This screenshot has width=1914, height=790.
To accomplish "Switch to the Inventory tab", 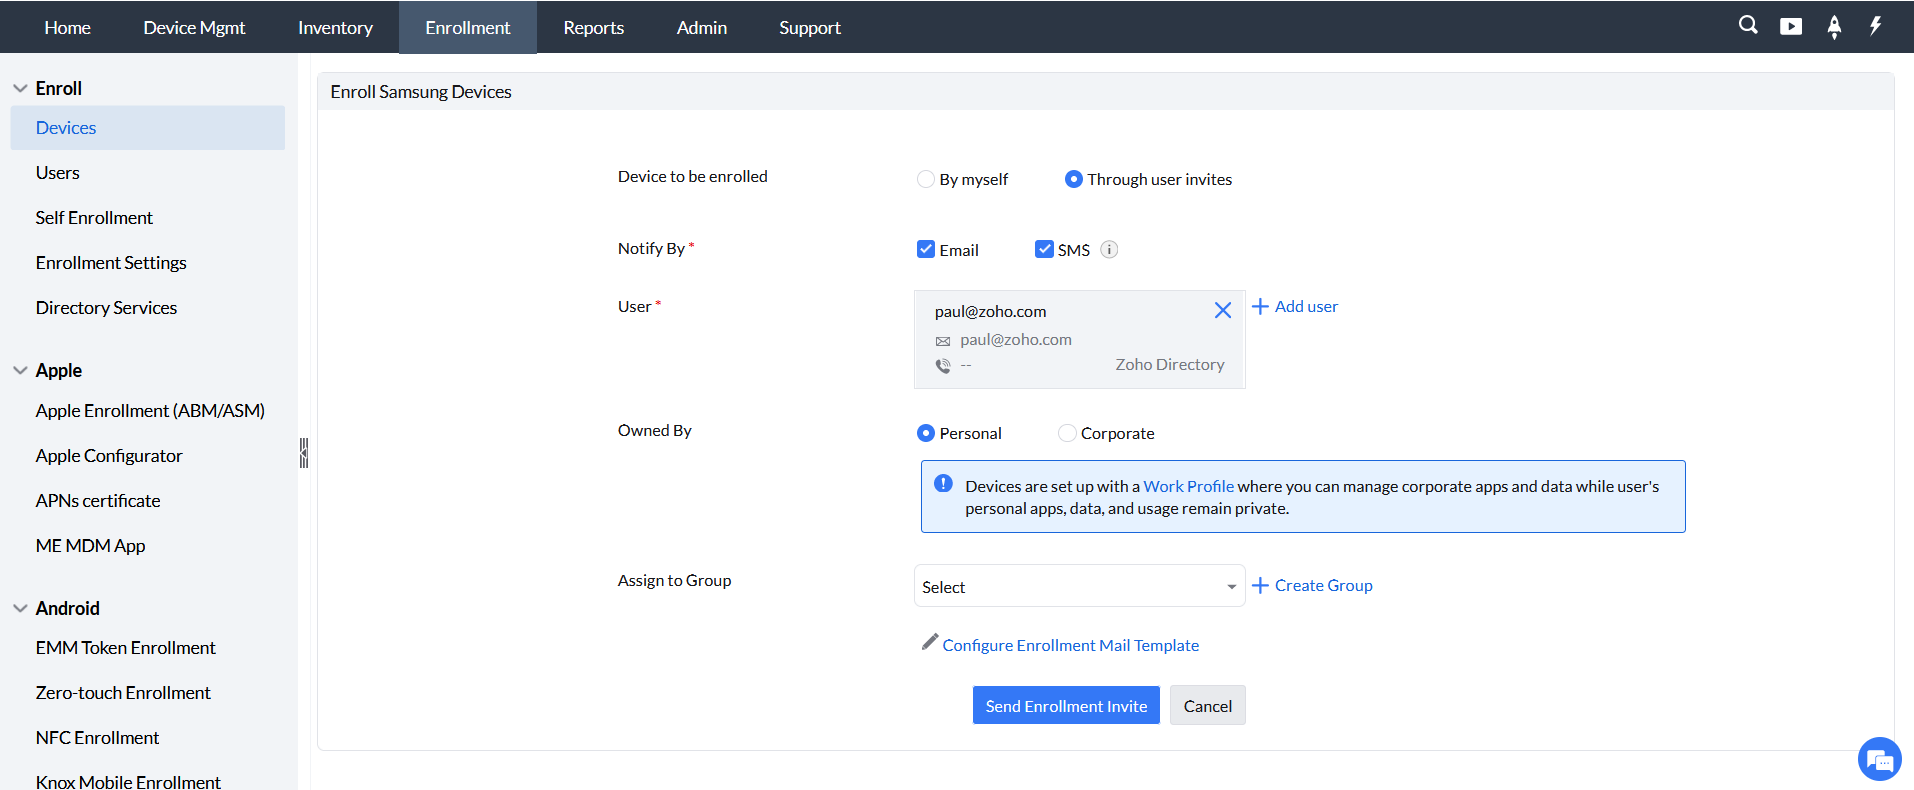I will [x=335, y=28].
